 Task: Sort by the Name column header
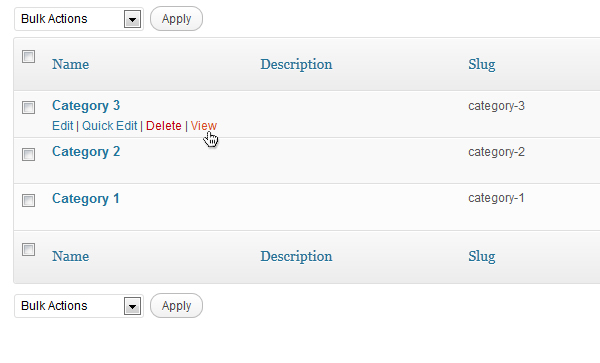pos(70,64)
